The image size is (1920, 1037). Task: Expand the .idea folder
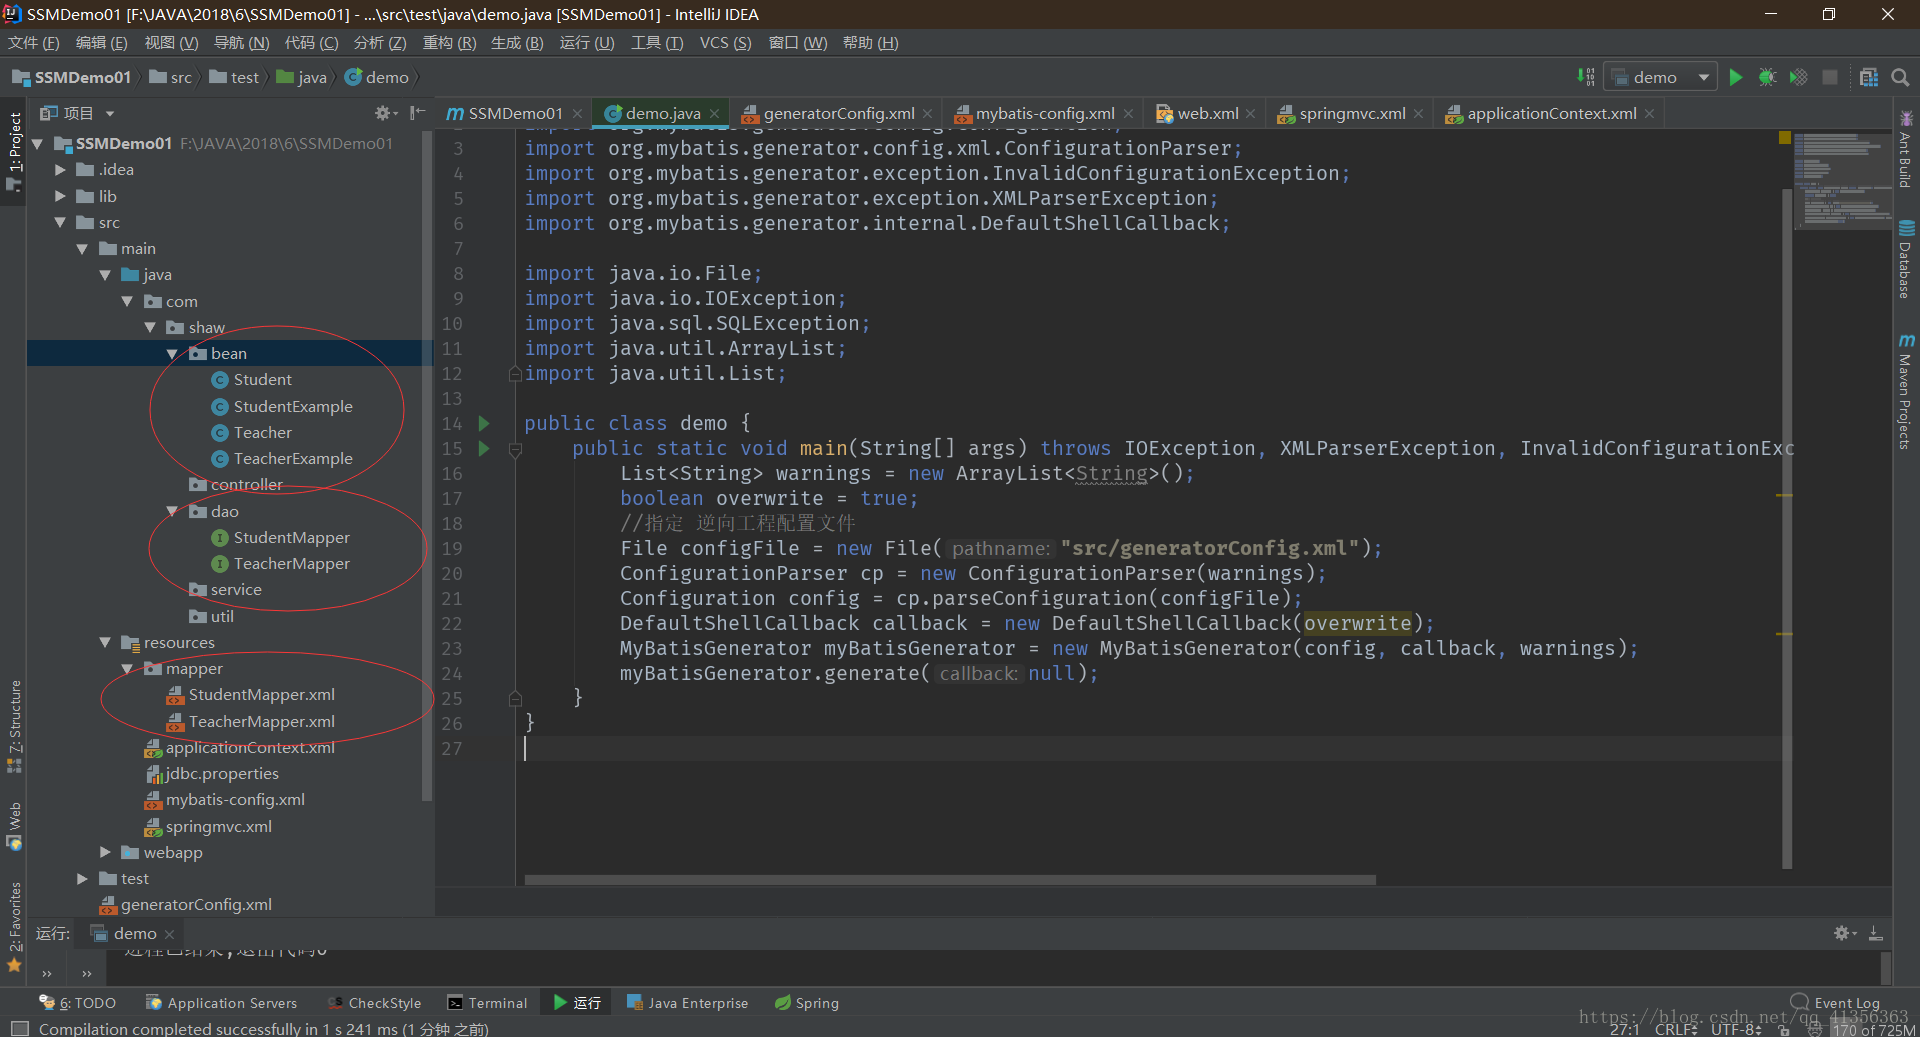point(60,170)
